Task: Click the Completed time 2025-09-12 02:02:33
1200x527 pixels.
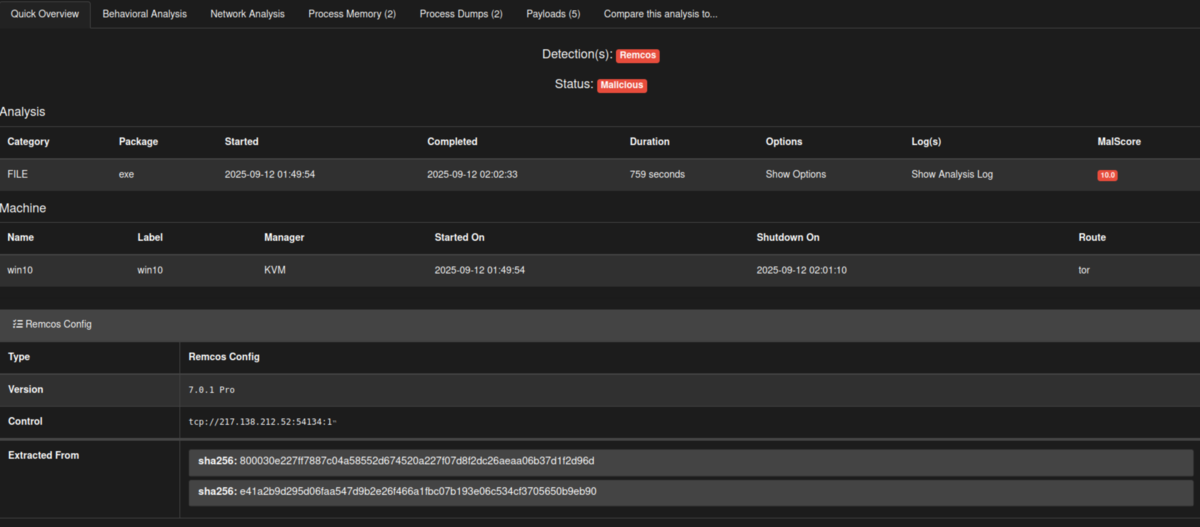Action: click(x=472, y=174)
